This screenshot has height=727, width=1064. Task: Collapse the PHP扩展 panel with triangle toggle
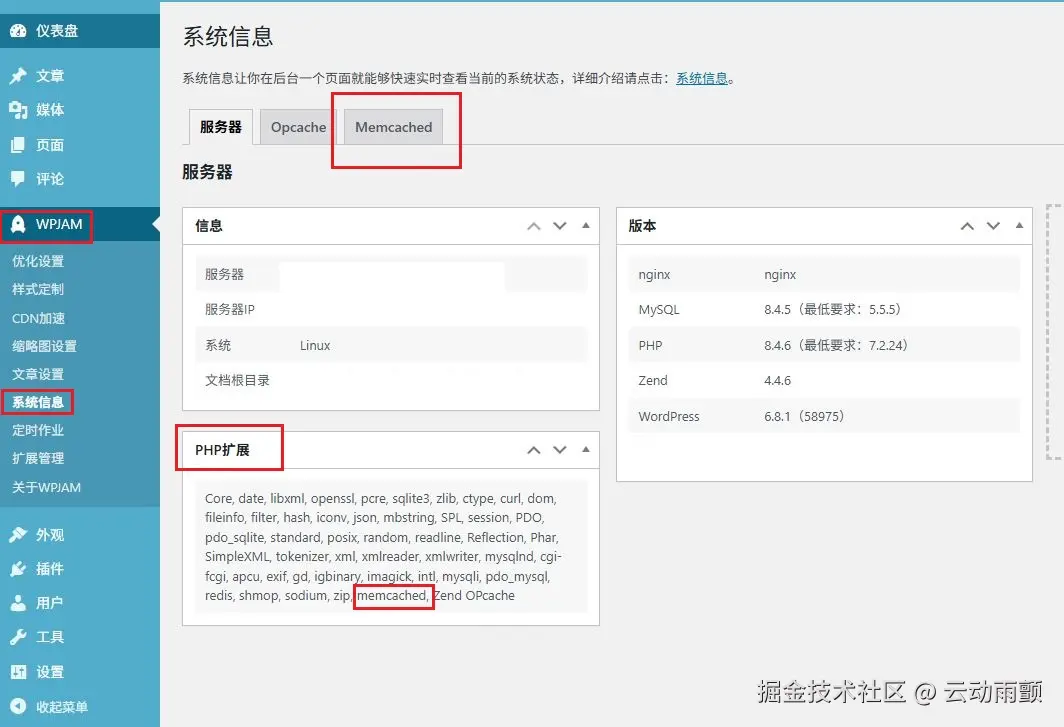point(586,449)
